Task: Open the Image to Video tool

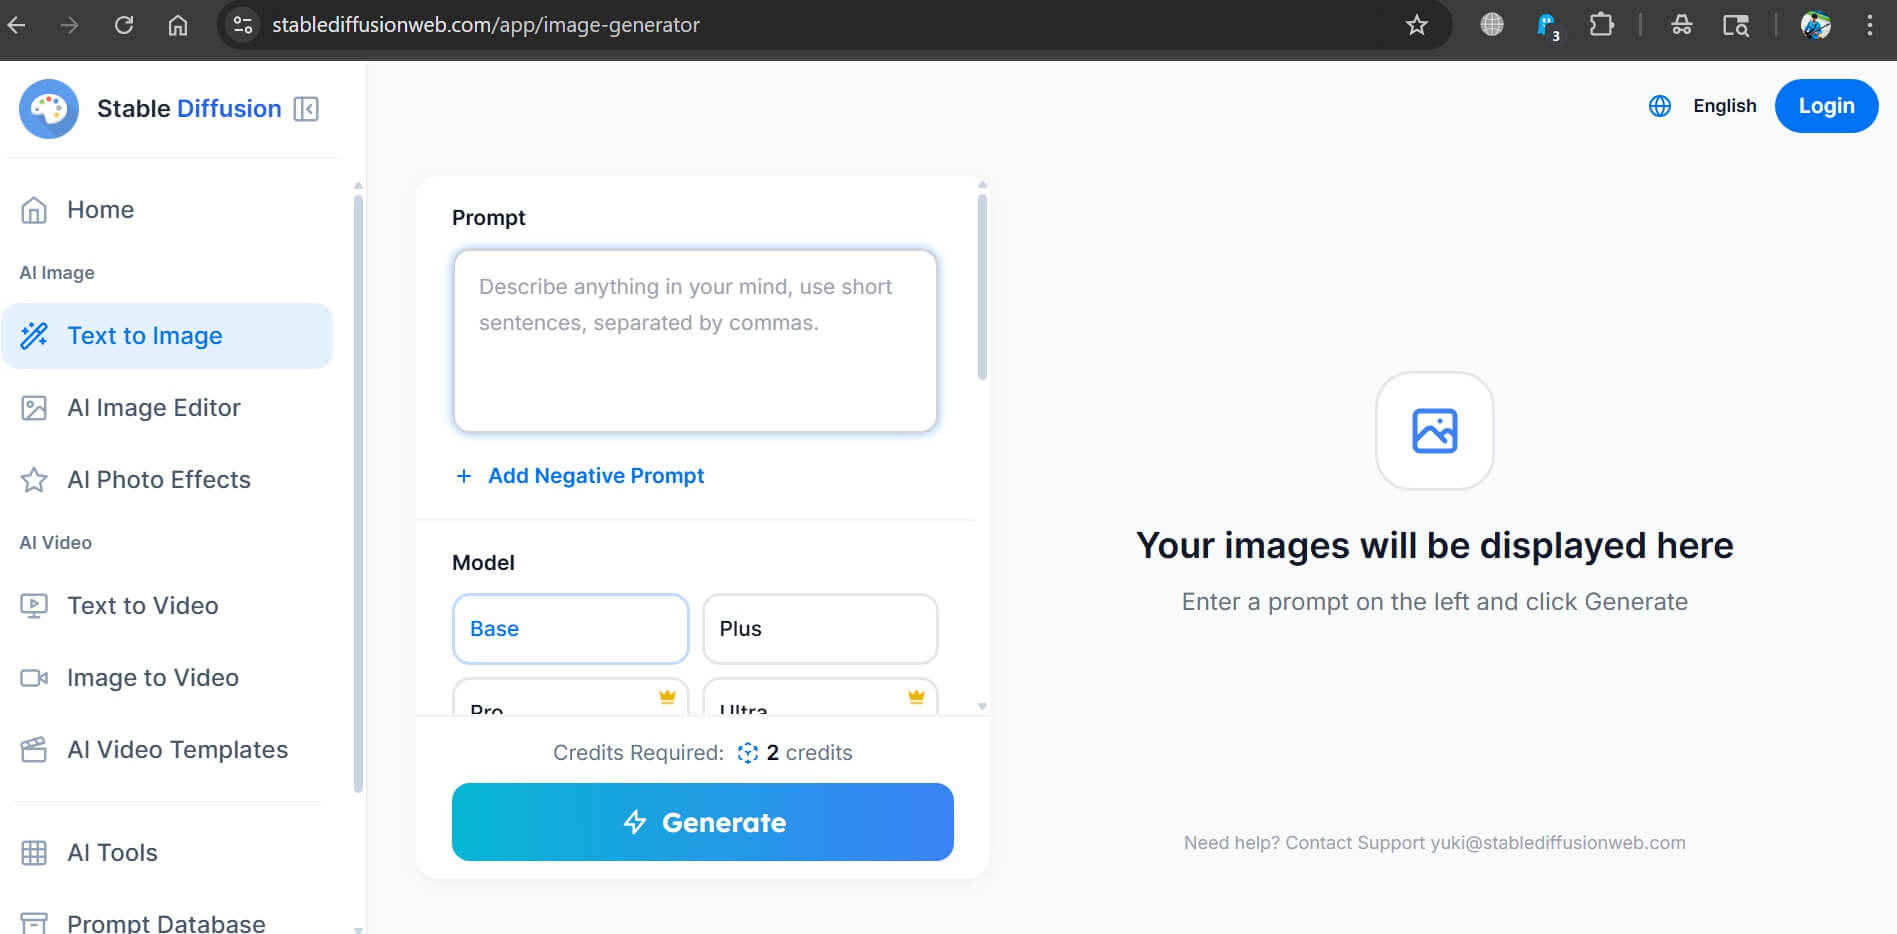Action: 152,677
